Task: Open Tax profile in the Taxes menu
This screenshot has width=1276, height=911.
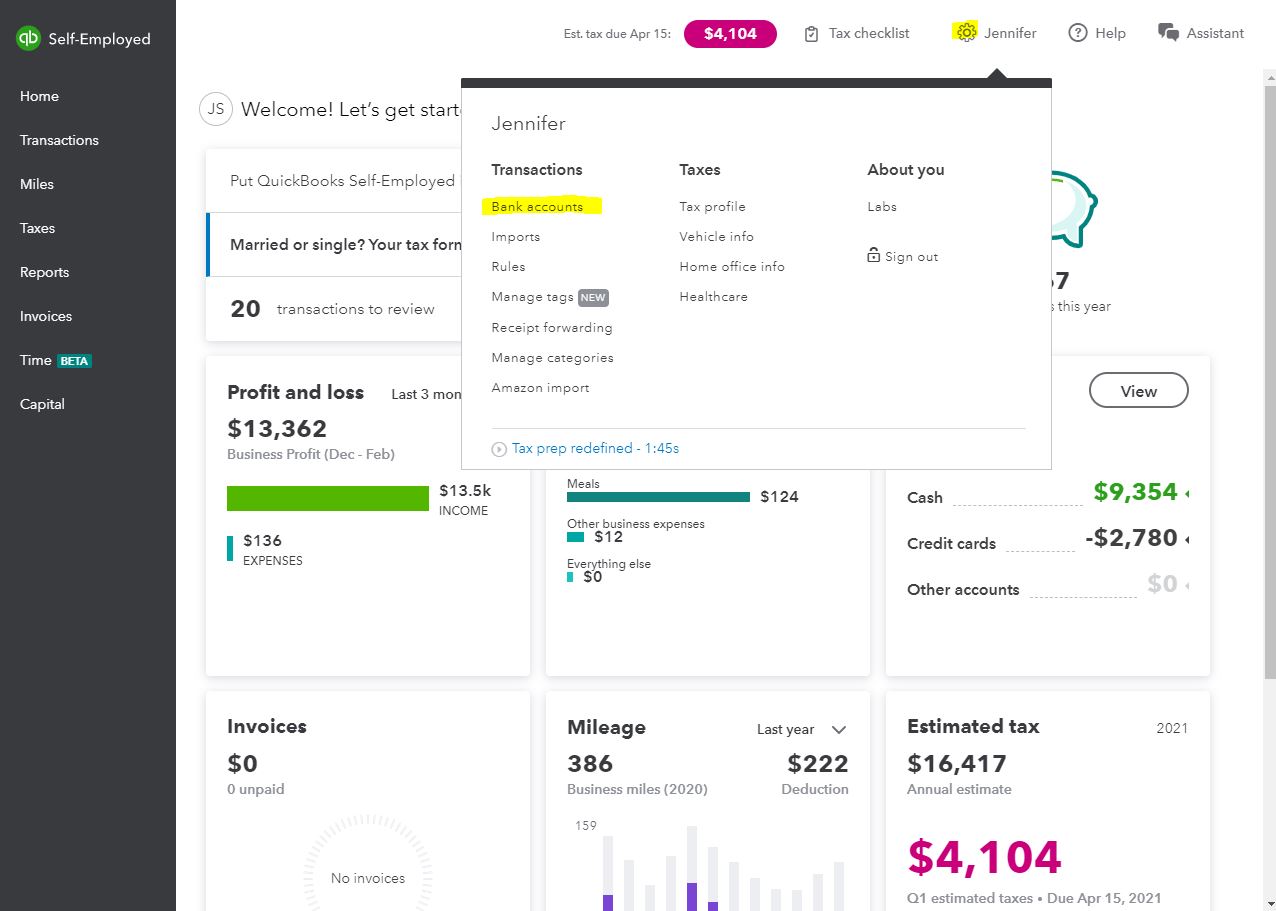Action: (x=712, y=207)
